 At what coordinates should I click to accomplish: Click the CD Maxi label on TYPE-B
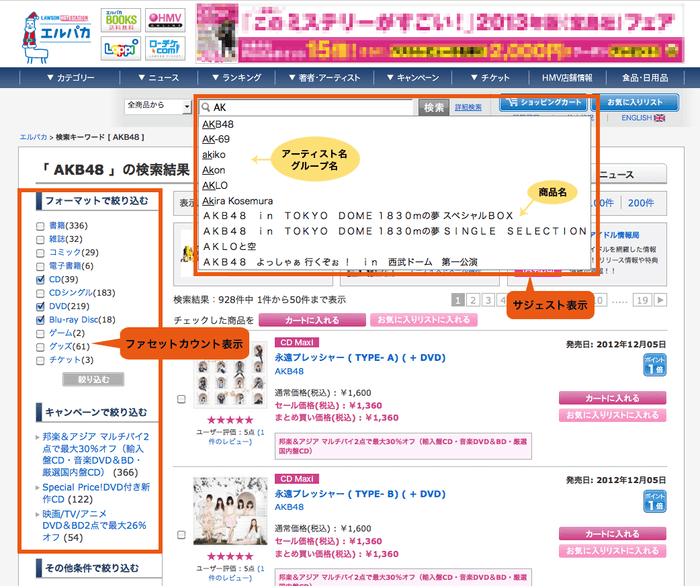point(297,479)
